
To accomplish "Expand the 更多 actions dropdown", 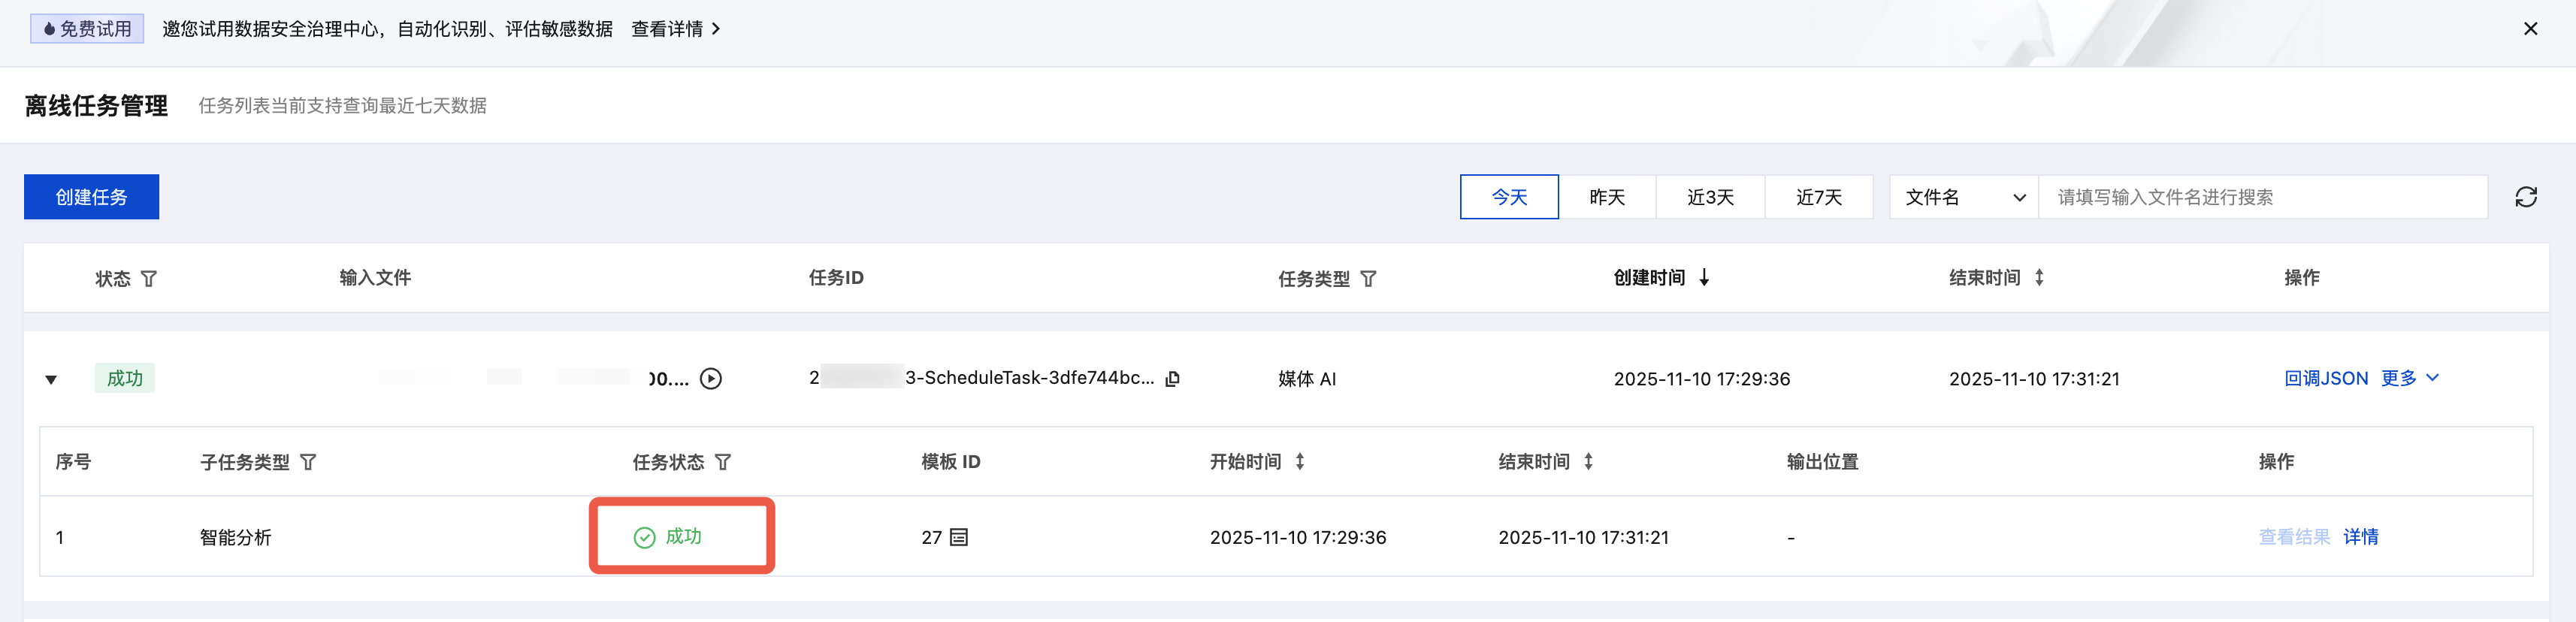I will point(2410,378).
